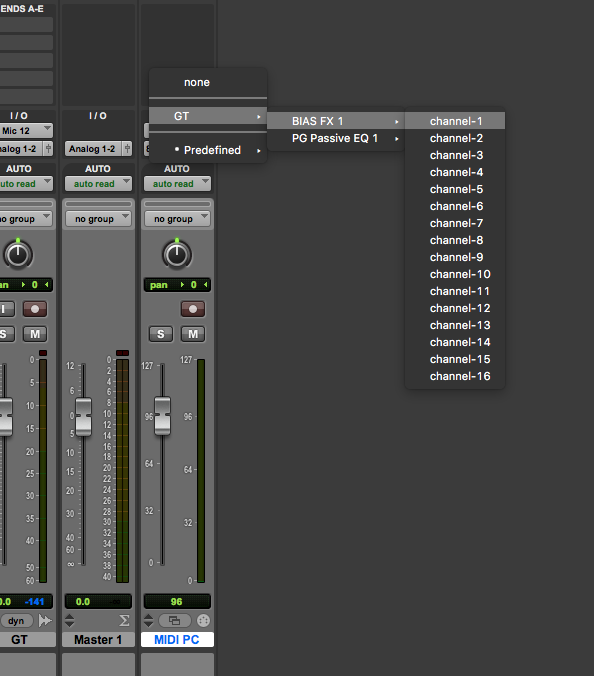
Task: Click the pan knob on the GT strip
Action: pos(18,255)
